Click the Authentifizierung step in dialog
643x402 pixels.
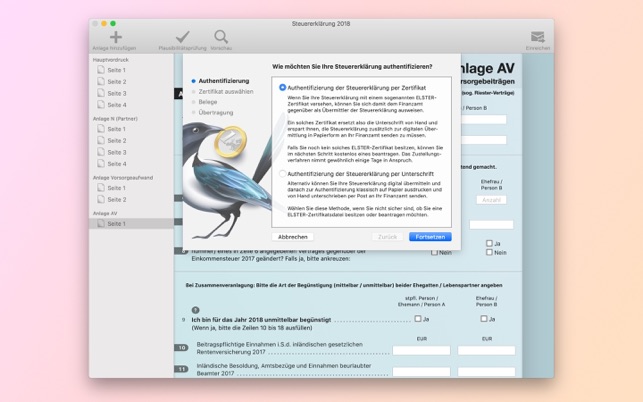pyautogui.click(x=224, y=81)
